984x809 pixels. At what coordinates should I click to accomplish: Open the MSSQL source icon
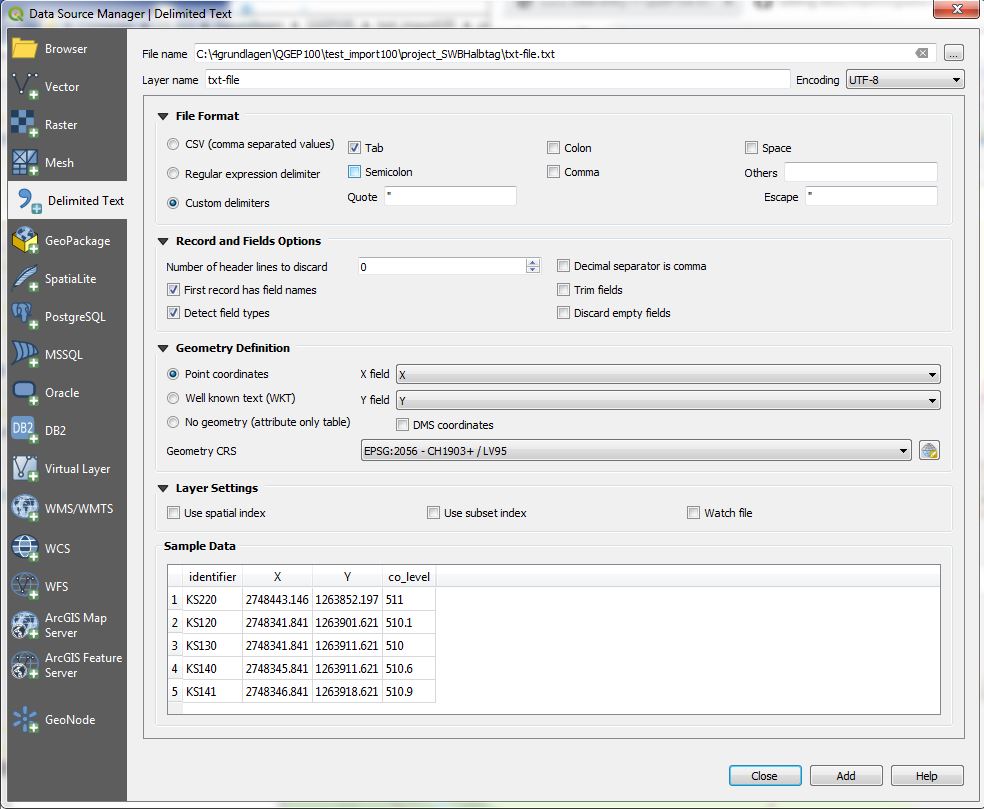click(x=24, y=354)
